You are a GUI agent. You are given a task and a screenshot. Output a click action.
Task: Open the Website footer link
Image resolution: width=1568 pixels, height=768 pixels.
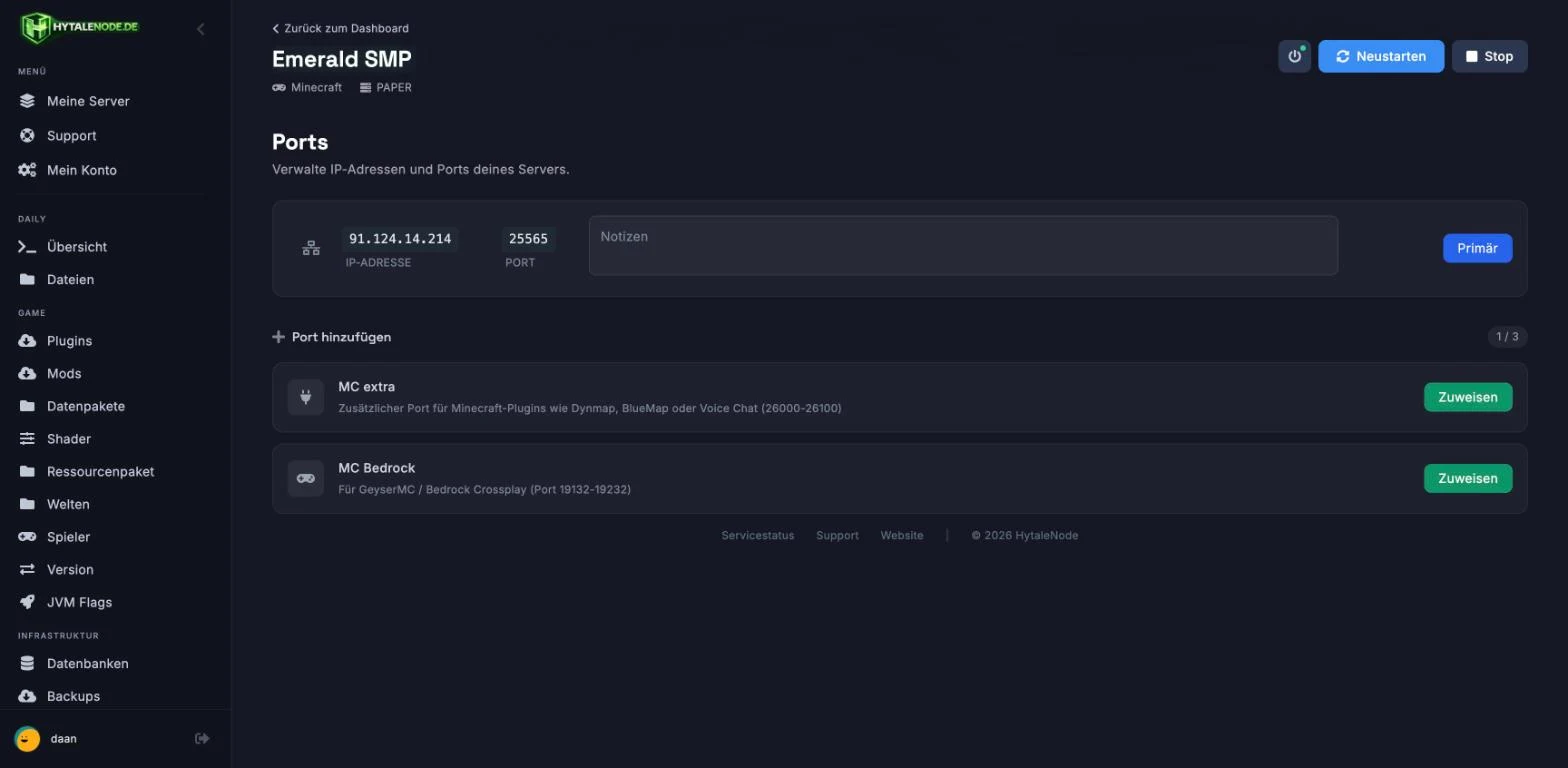pyautogui.click(x=901, y=535)
